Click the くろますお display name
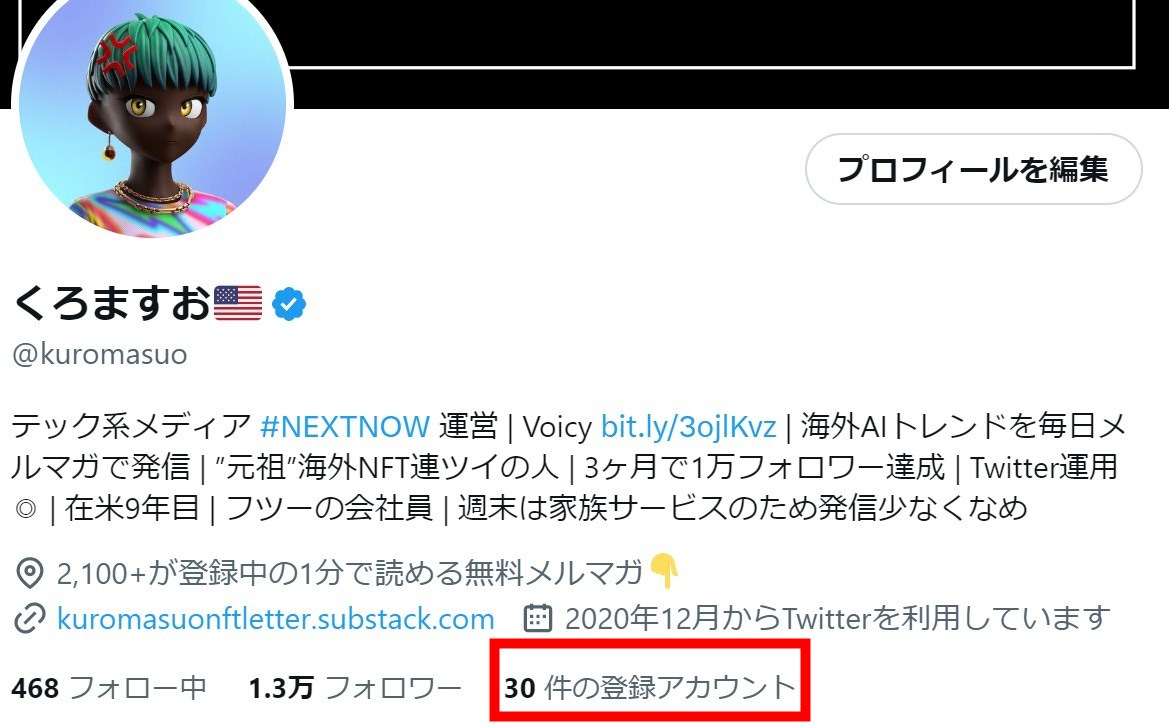The height and width of the screenshot is (728, 1169). coord(112,303)
